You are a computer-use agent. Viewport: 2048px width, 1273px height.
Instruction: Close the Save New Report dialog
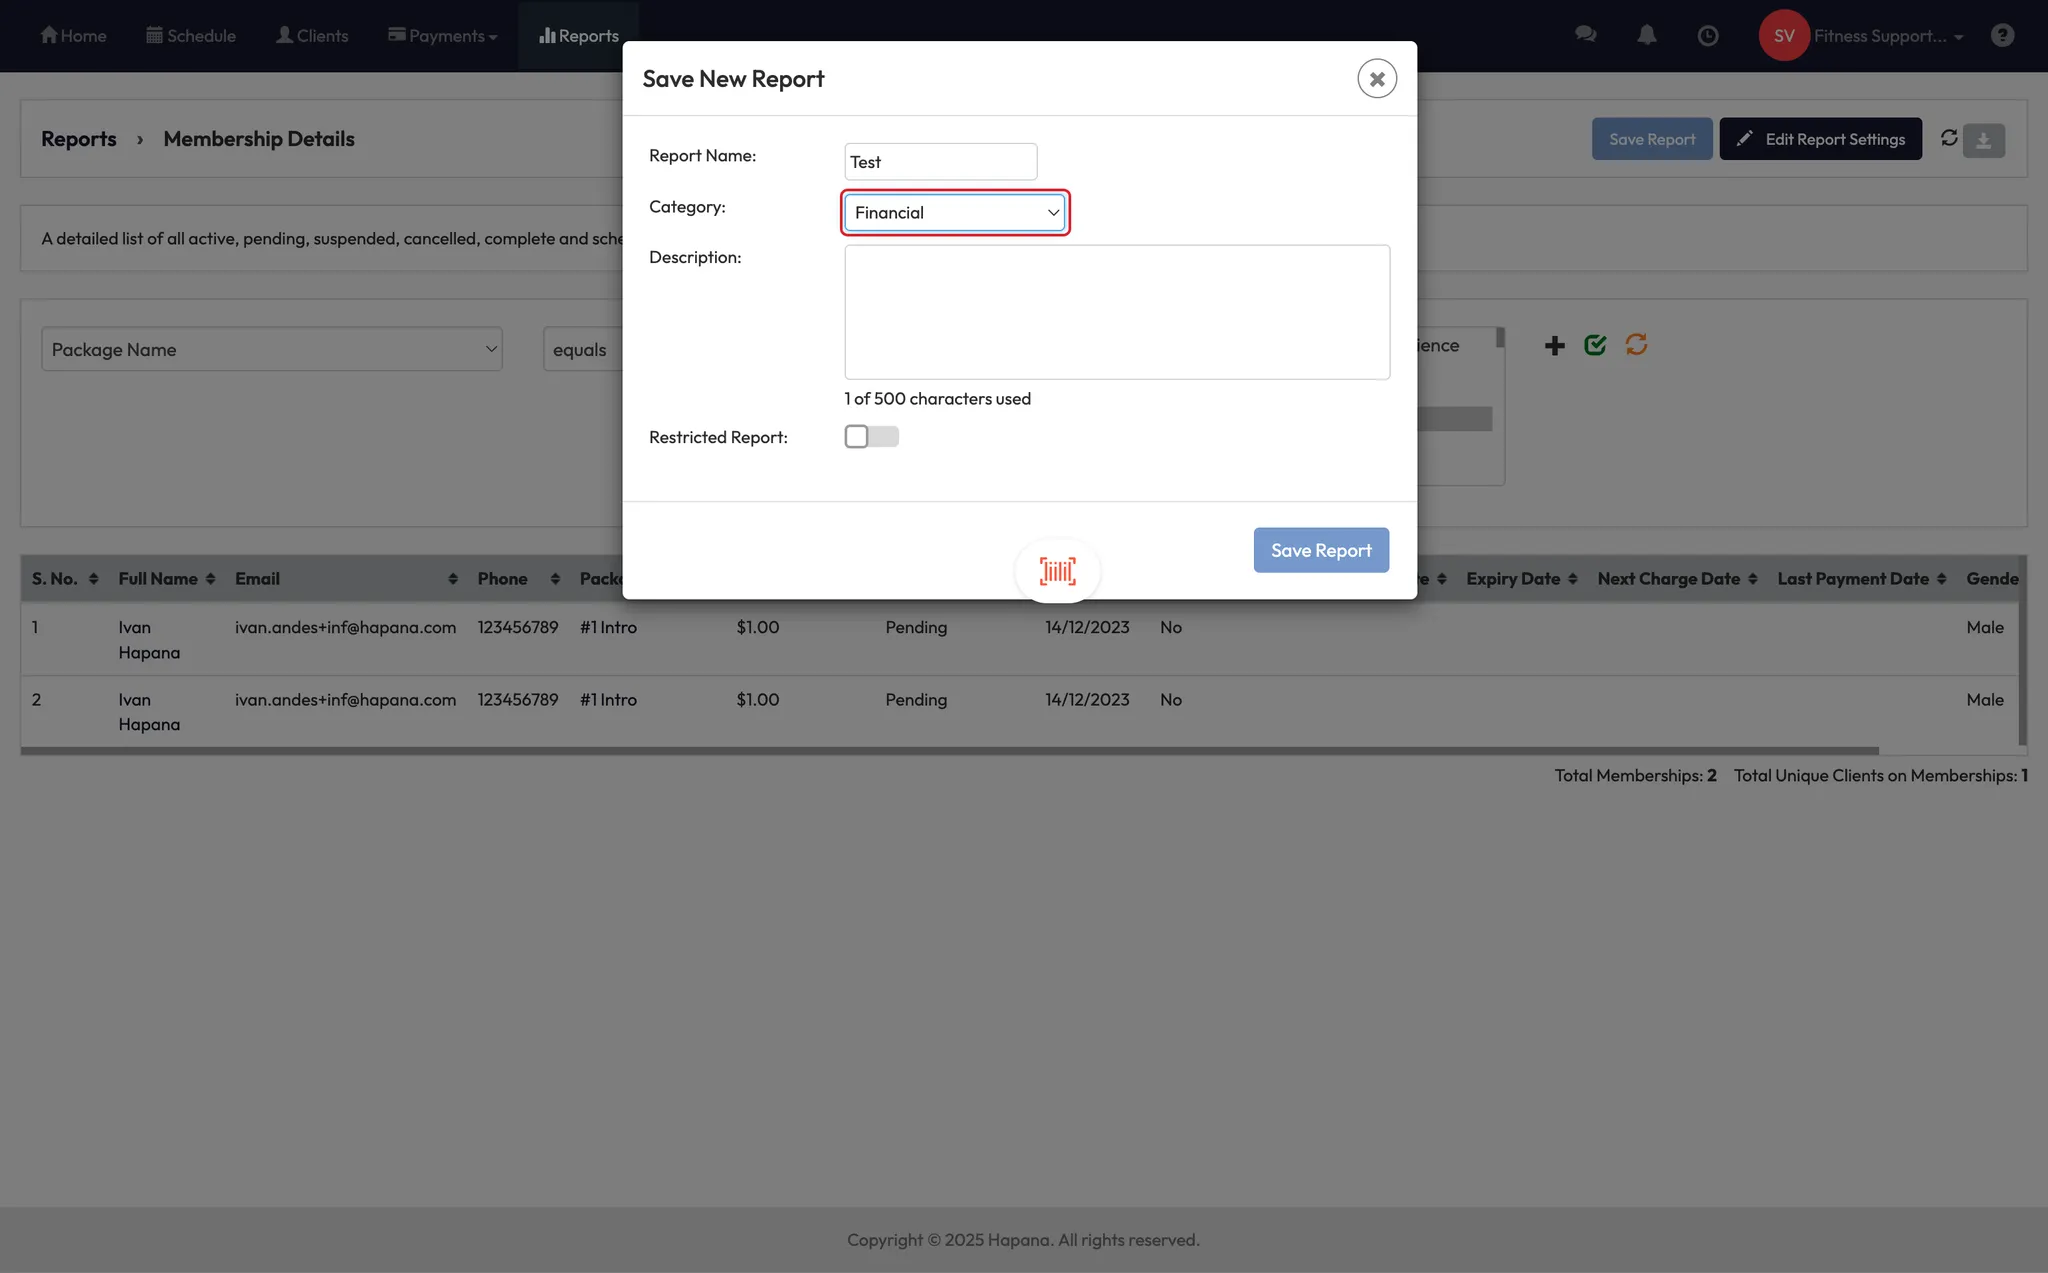click(1376, 78)
